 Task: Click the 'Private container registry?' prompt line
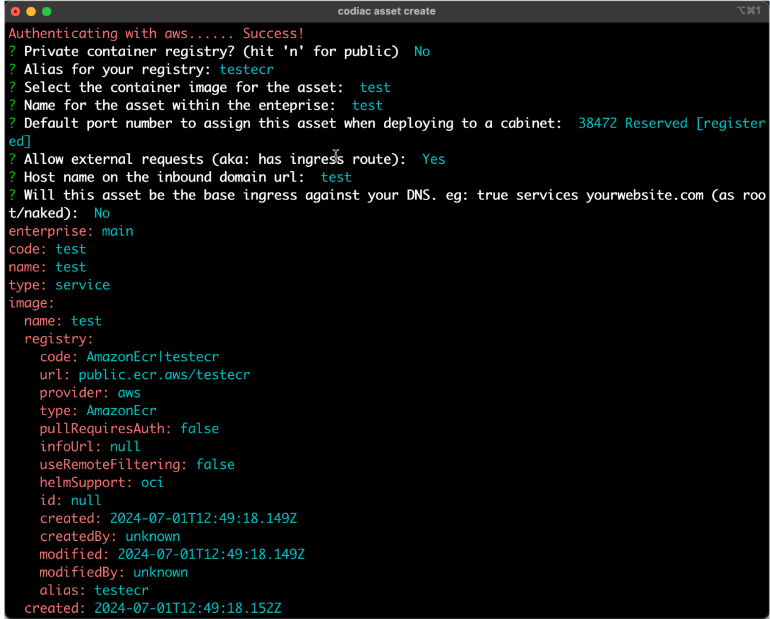(220, 52)
